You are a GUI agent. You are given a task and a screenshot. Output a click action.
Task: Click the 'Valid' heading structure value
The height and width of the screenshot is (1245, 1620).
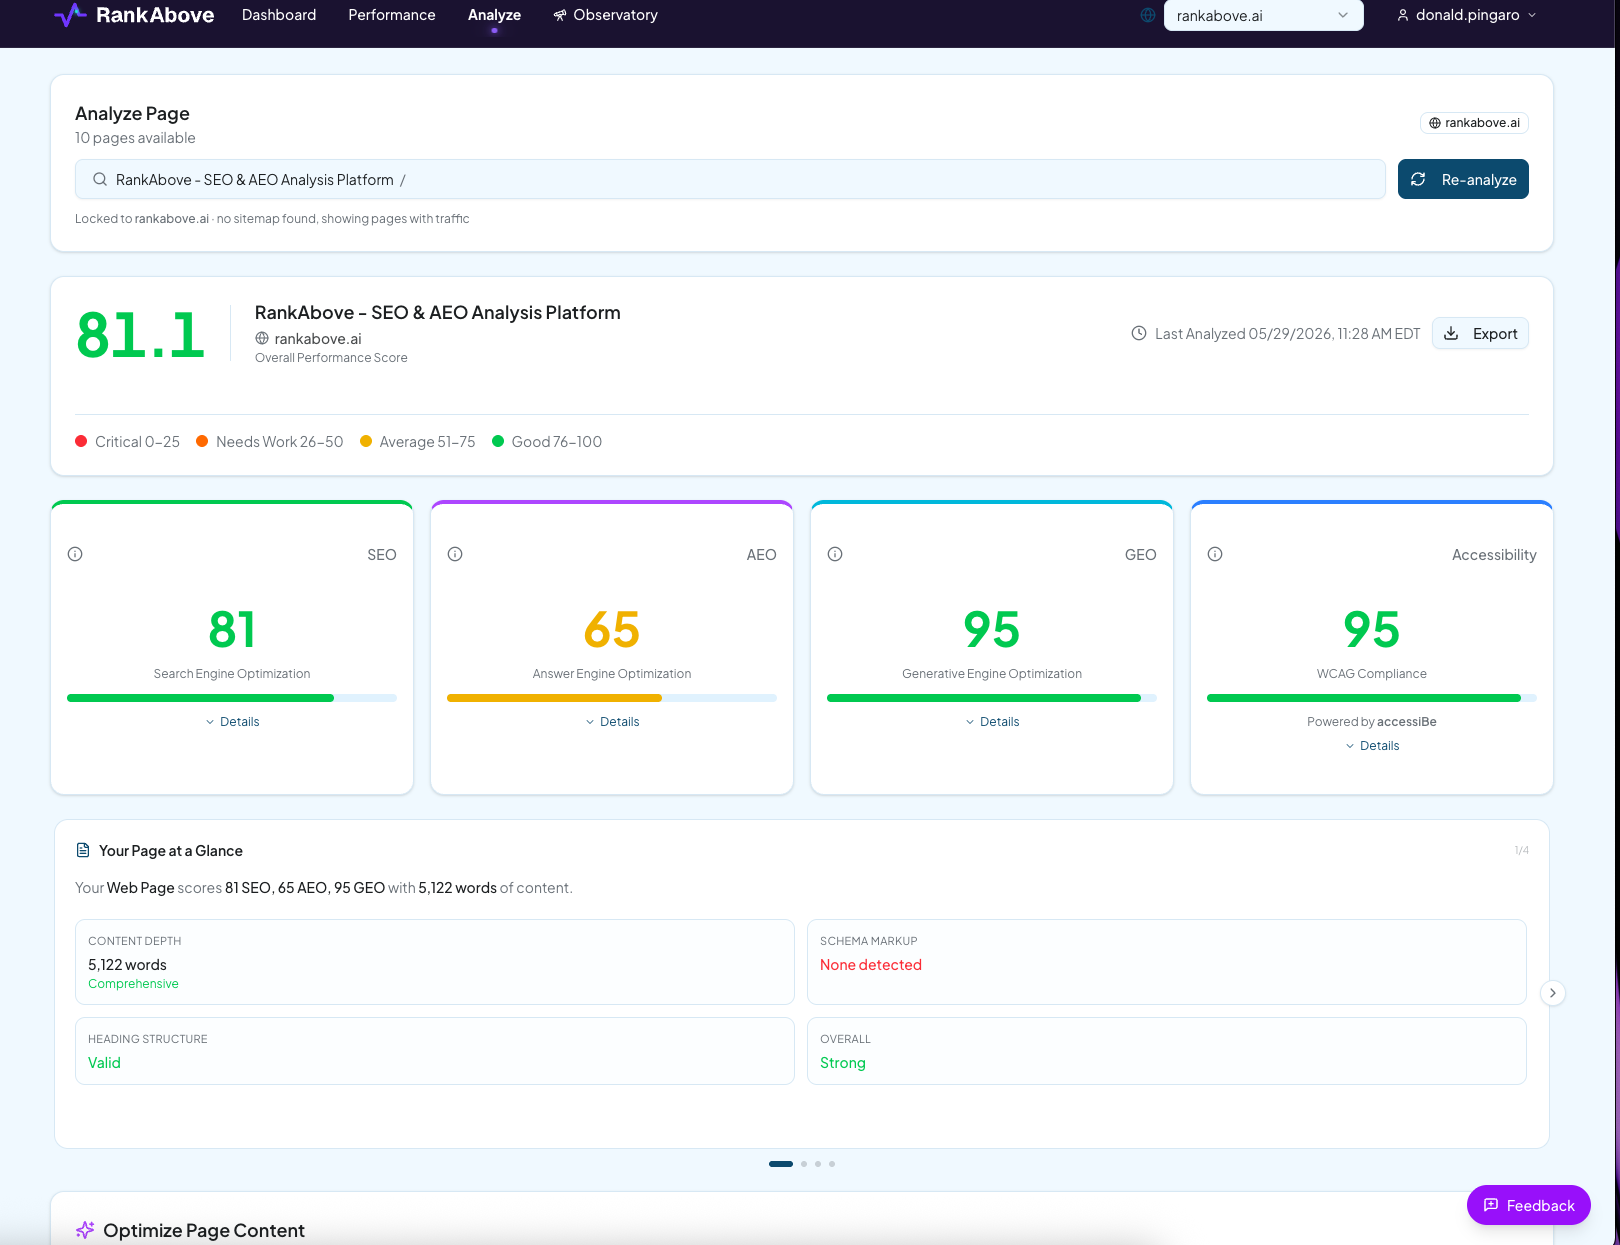pos(104,1063)
